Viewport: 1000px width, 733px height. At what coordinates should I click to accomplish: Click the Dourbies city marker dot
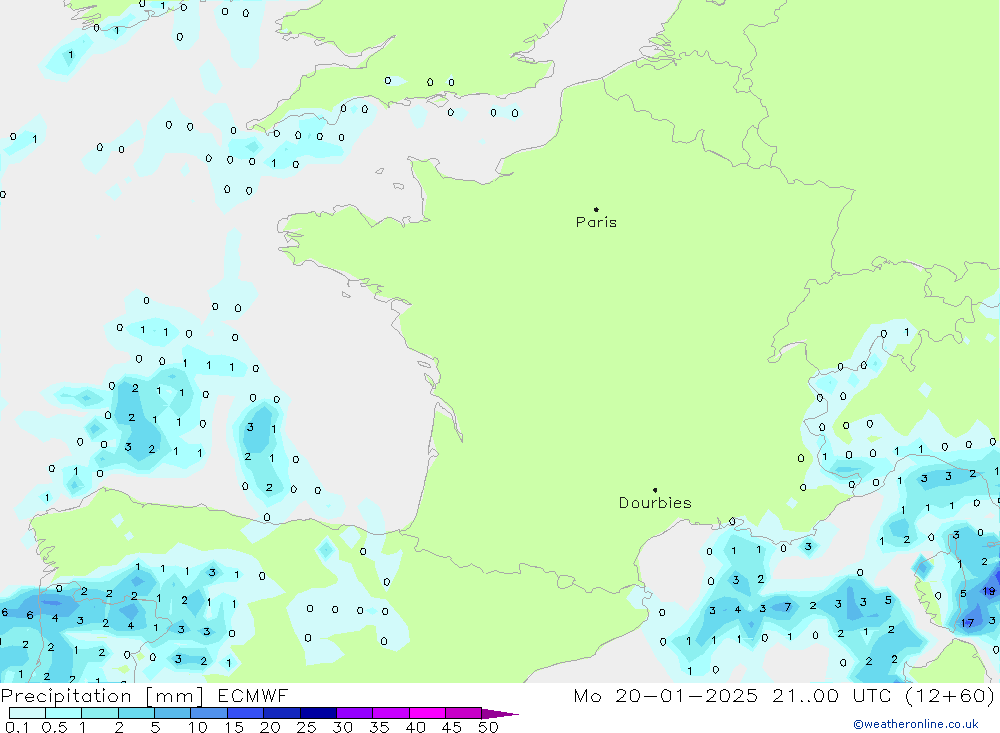click(655, 490)
